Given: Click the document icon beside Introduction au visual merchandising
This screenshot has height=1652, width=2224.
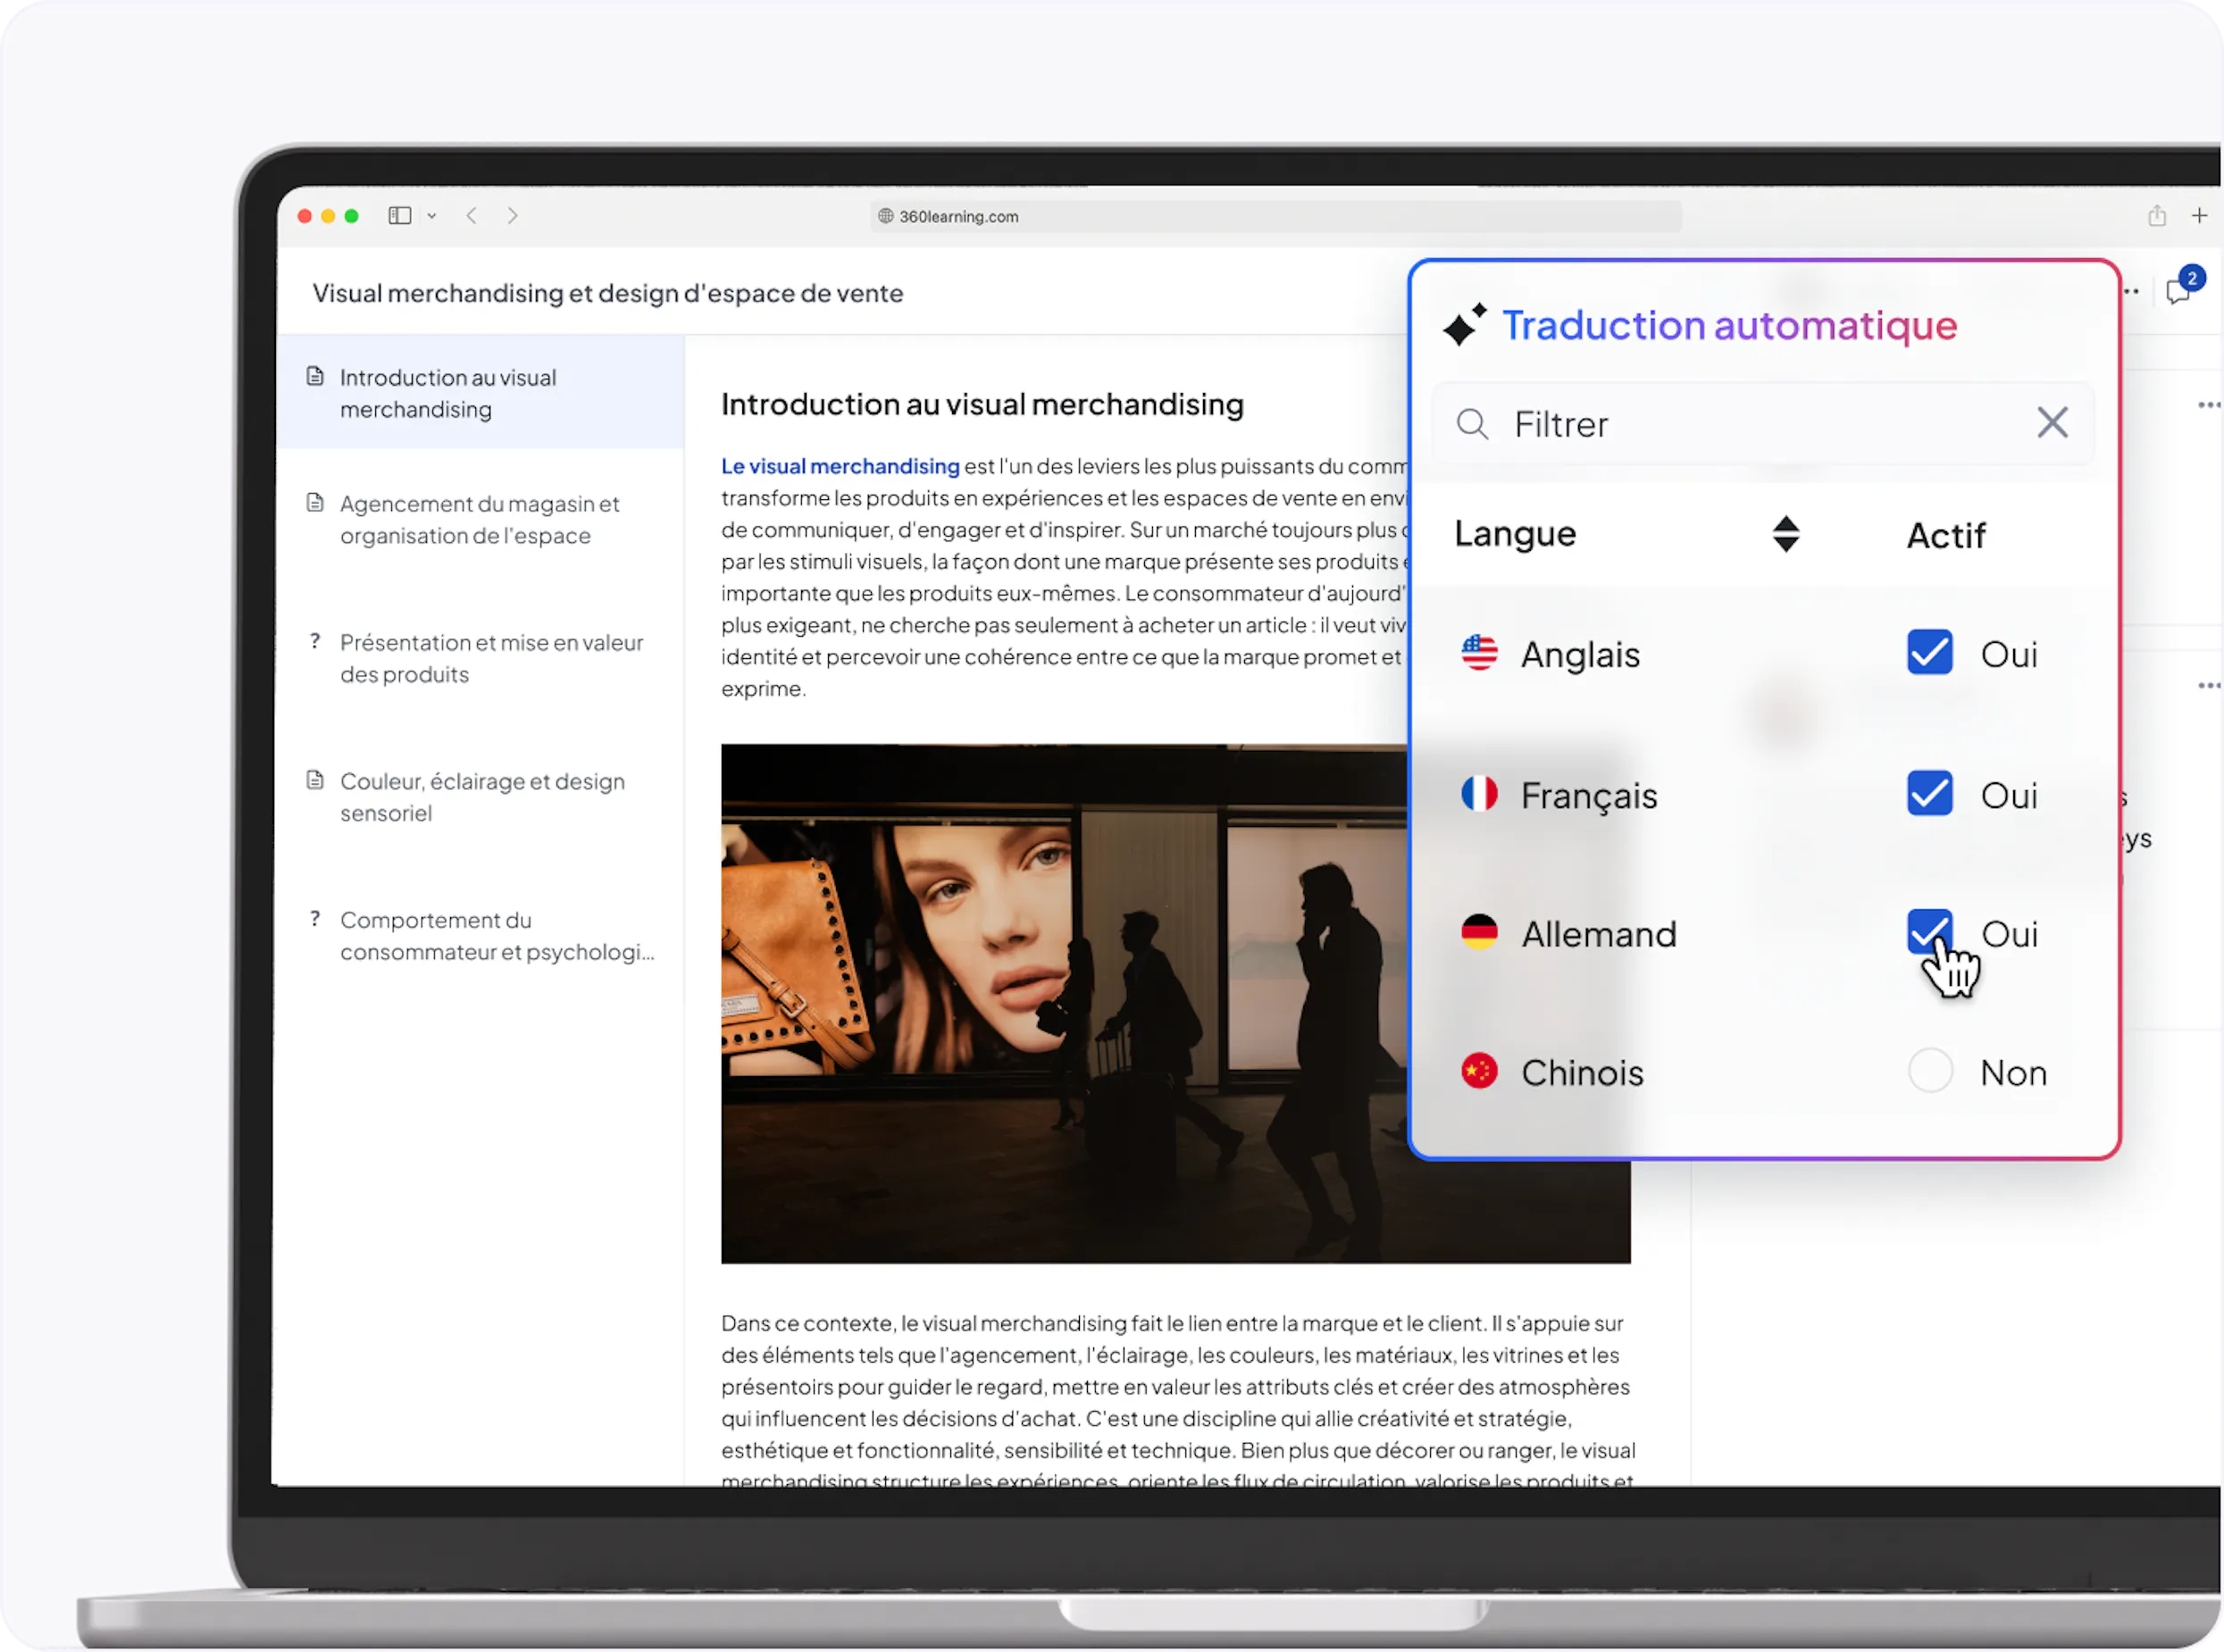Looking at the screenshot, I should pos(315,376).
